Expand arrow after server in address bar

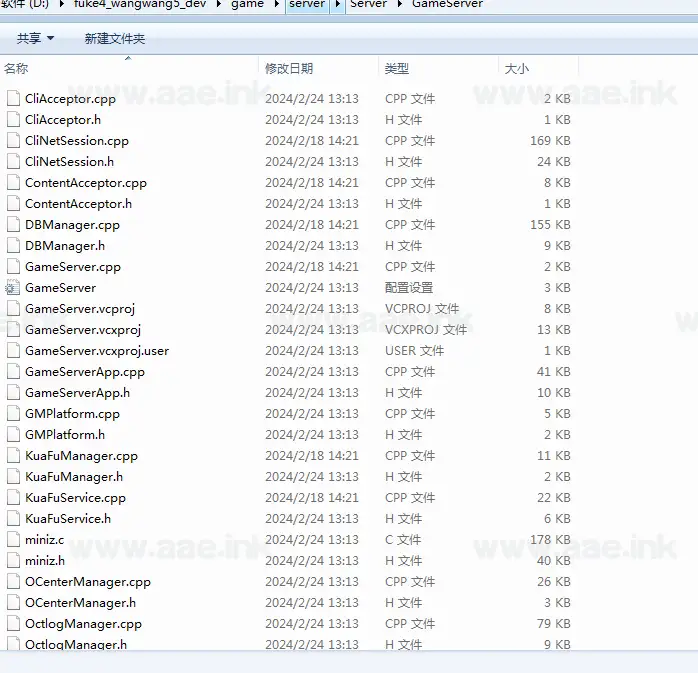tap(338, 4)
